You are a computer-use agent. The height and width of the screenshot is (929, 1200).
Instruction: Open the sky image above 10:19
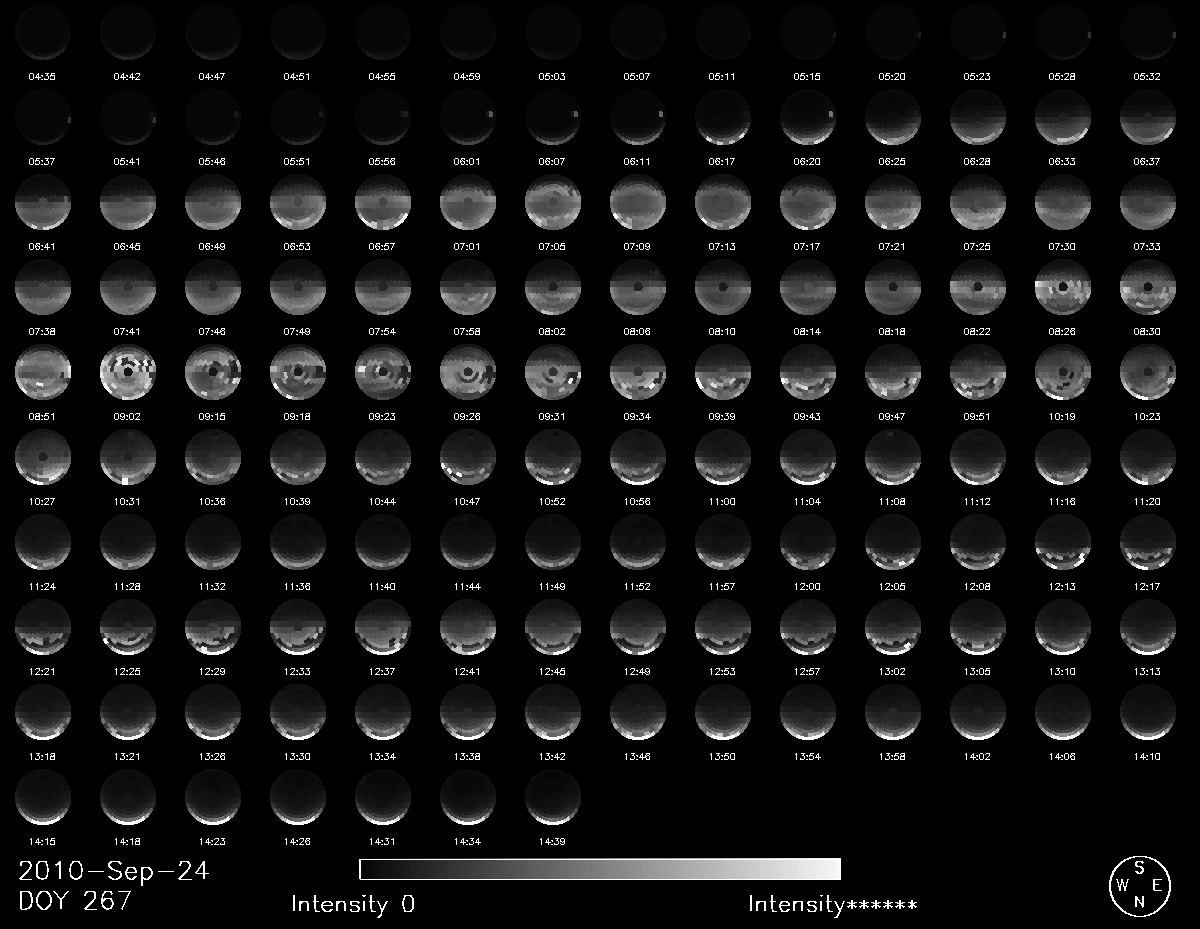(1063, 373)
